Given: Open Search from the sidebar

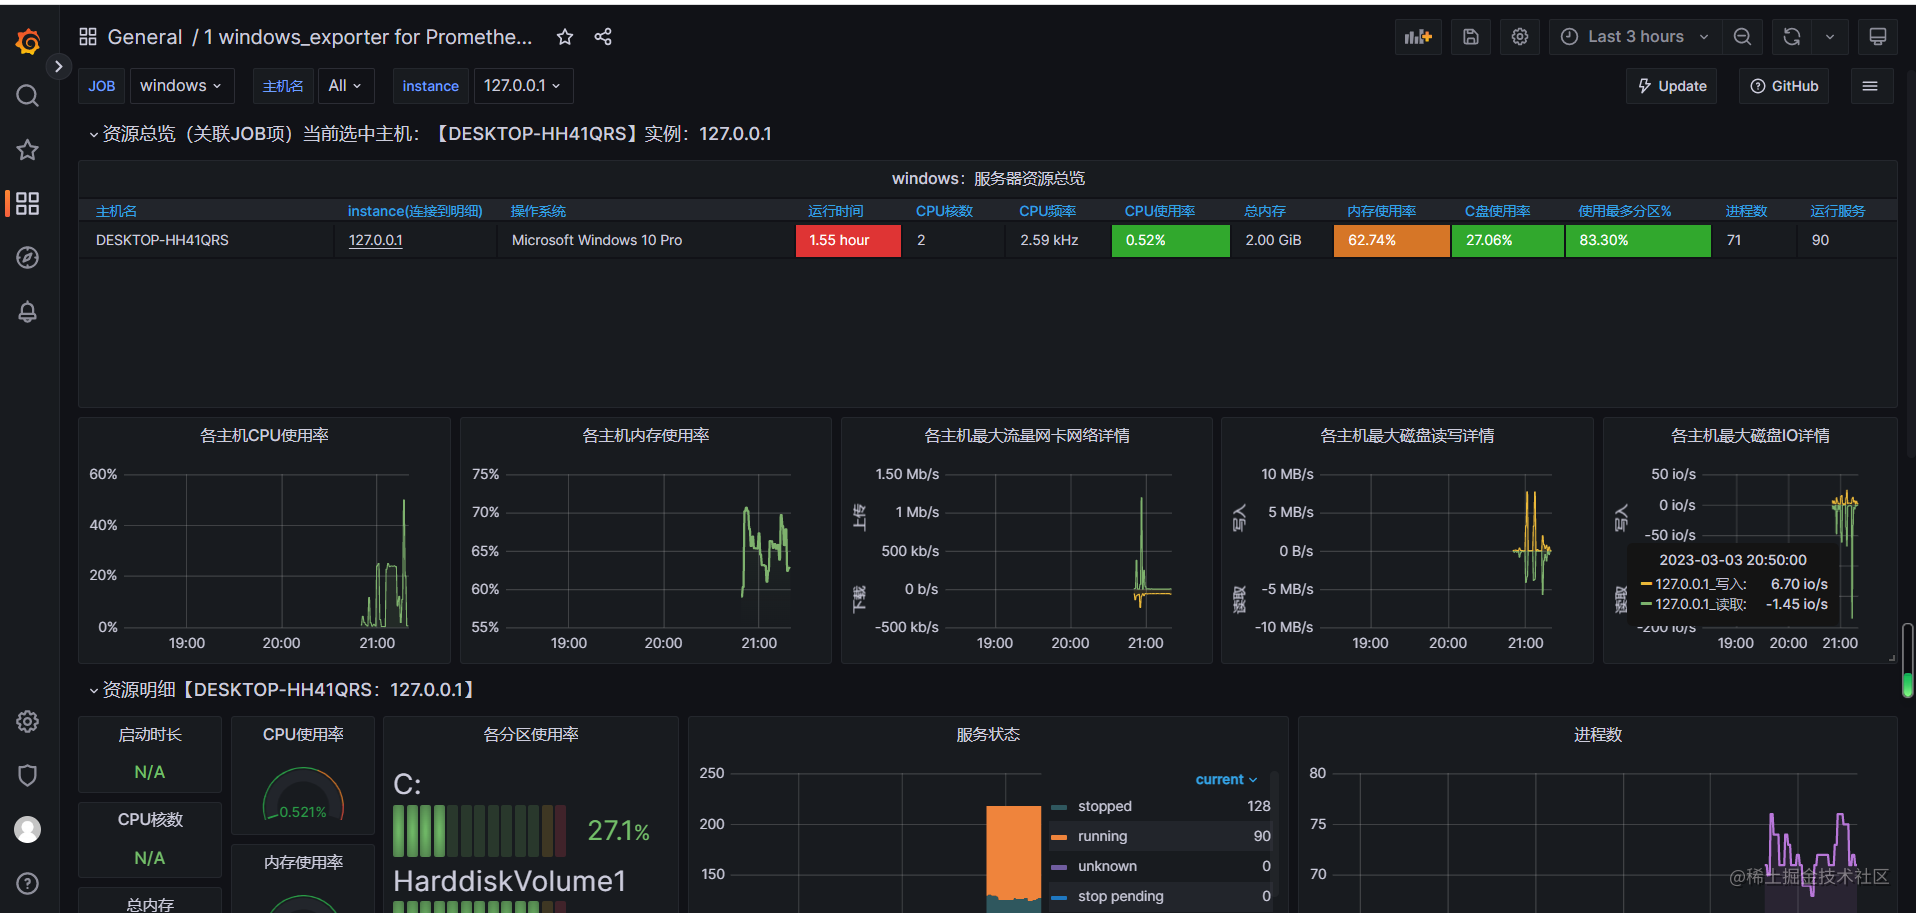Looking at the screenshot, I should (x=27, y=95).
